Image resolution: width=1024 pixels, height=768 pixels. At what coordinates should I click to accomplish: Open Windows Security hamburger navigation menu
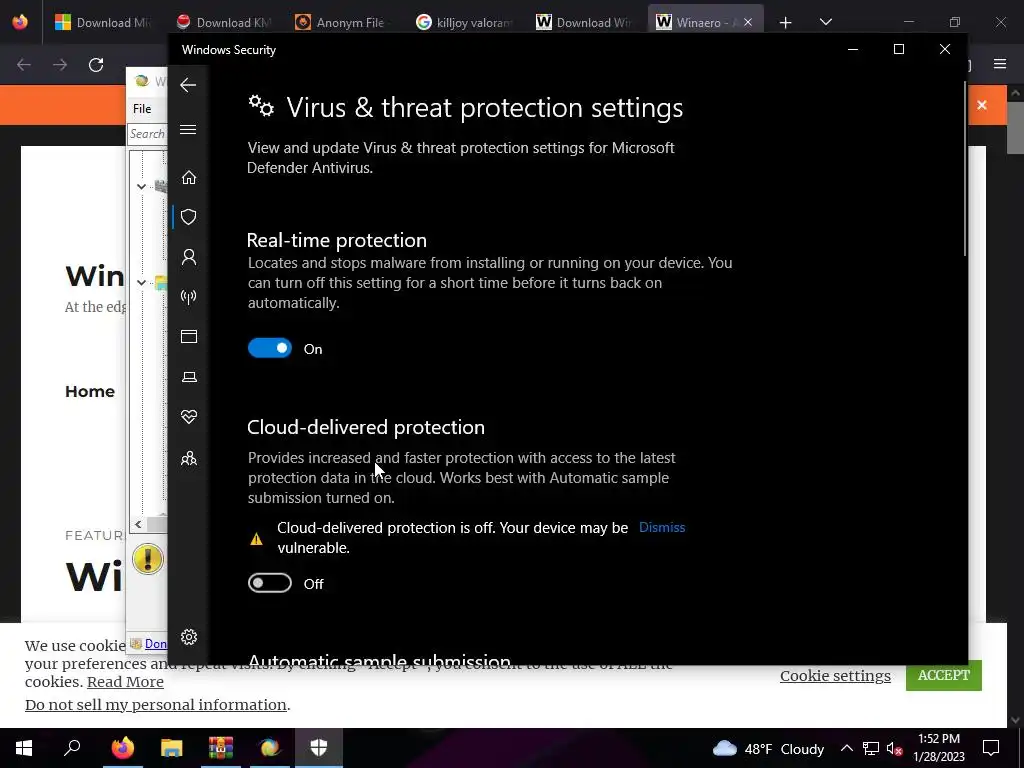click(188, 129)
